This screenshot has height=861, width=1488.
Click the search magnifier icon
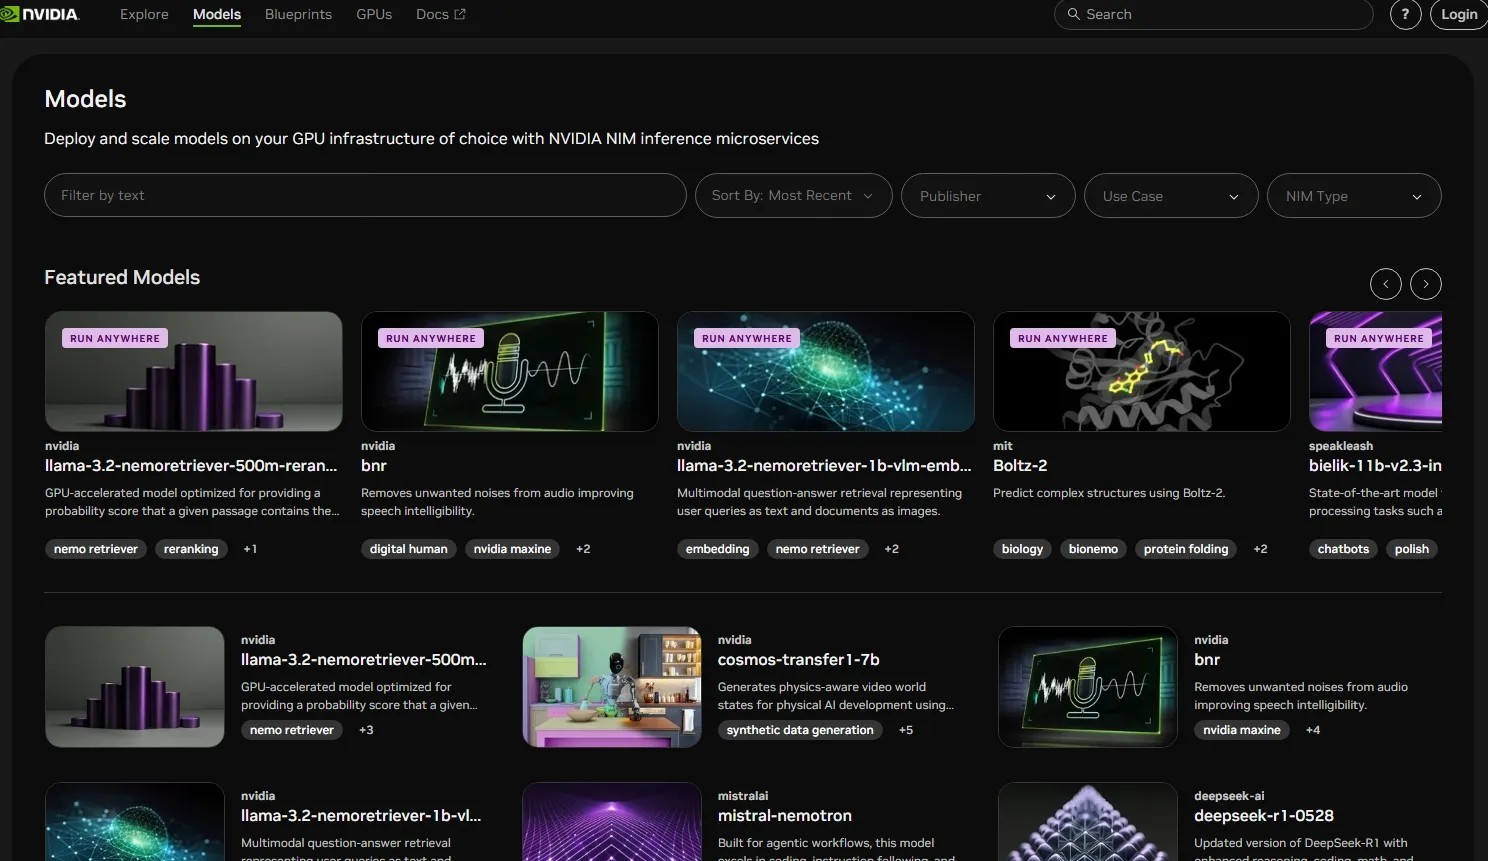[1074, 14]
